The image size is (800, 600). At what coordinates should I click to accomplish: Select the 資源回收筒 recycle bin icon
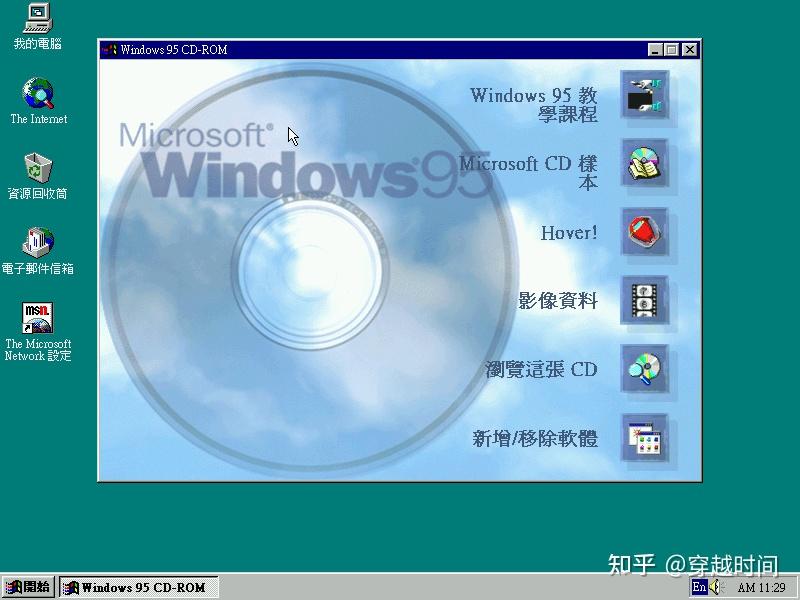pyautogui.click(x=37, y=176)
